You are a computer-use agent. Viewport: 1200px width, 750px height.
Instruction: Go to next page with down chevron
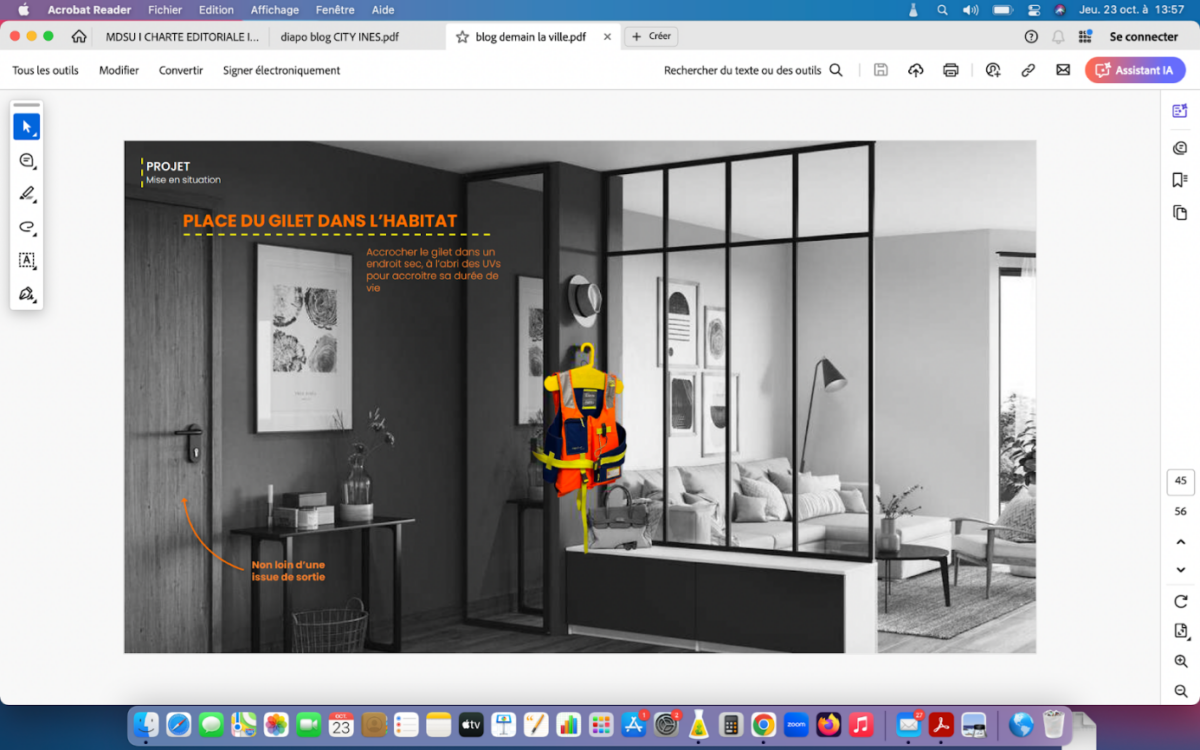[1180, 570]
